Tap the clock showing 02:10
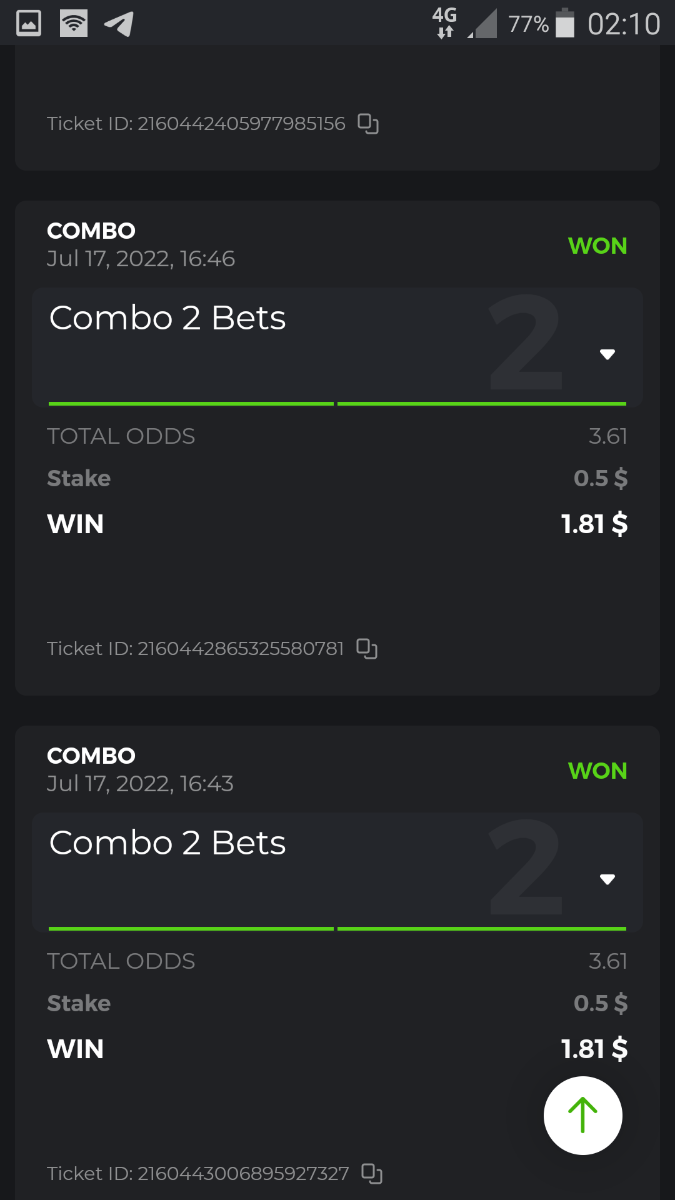The image size is (675, 1200). (x=624, y=23)
